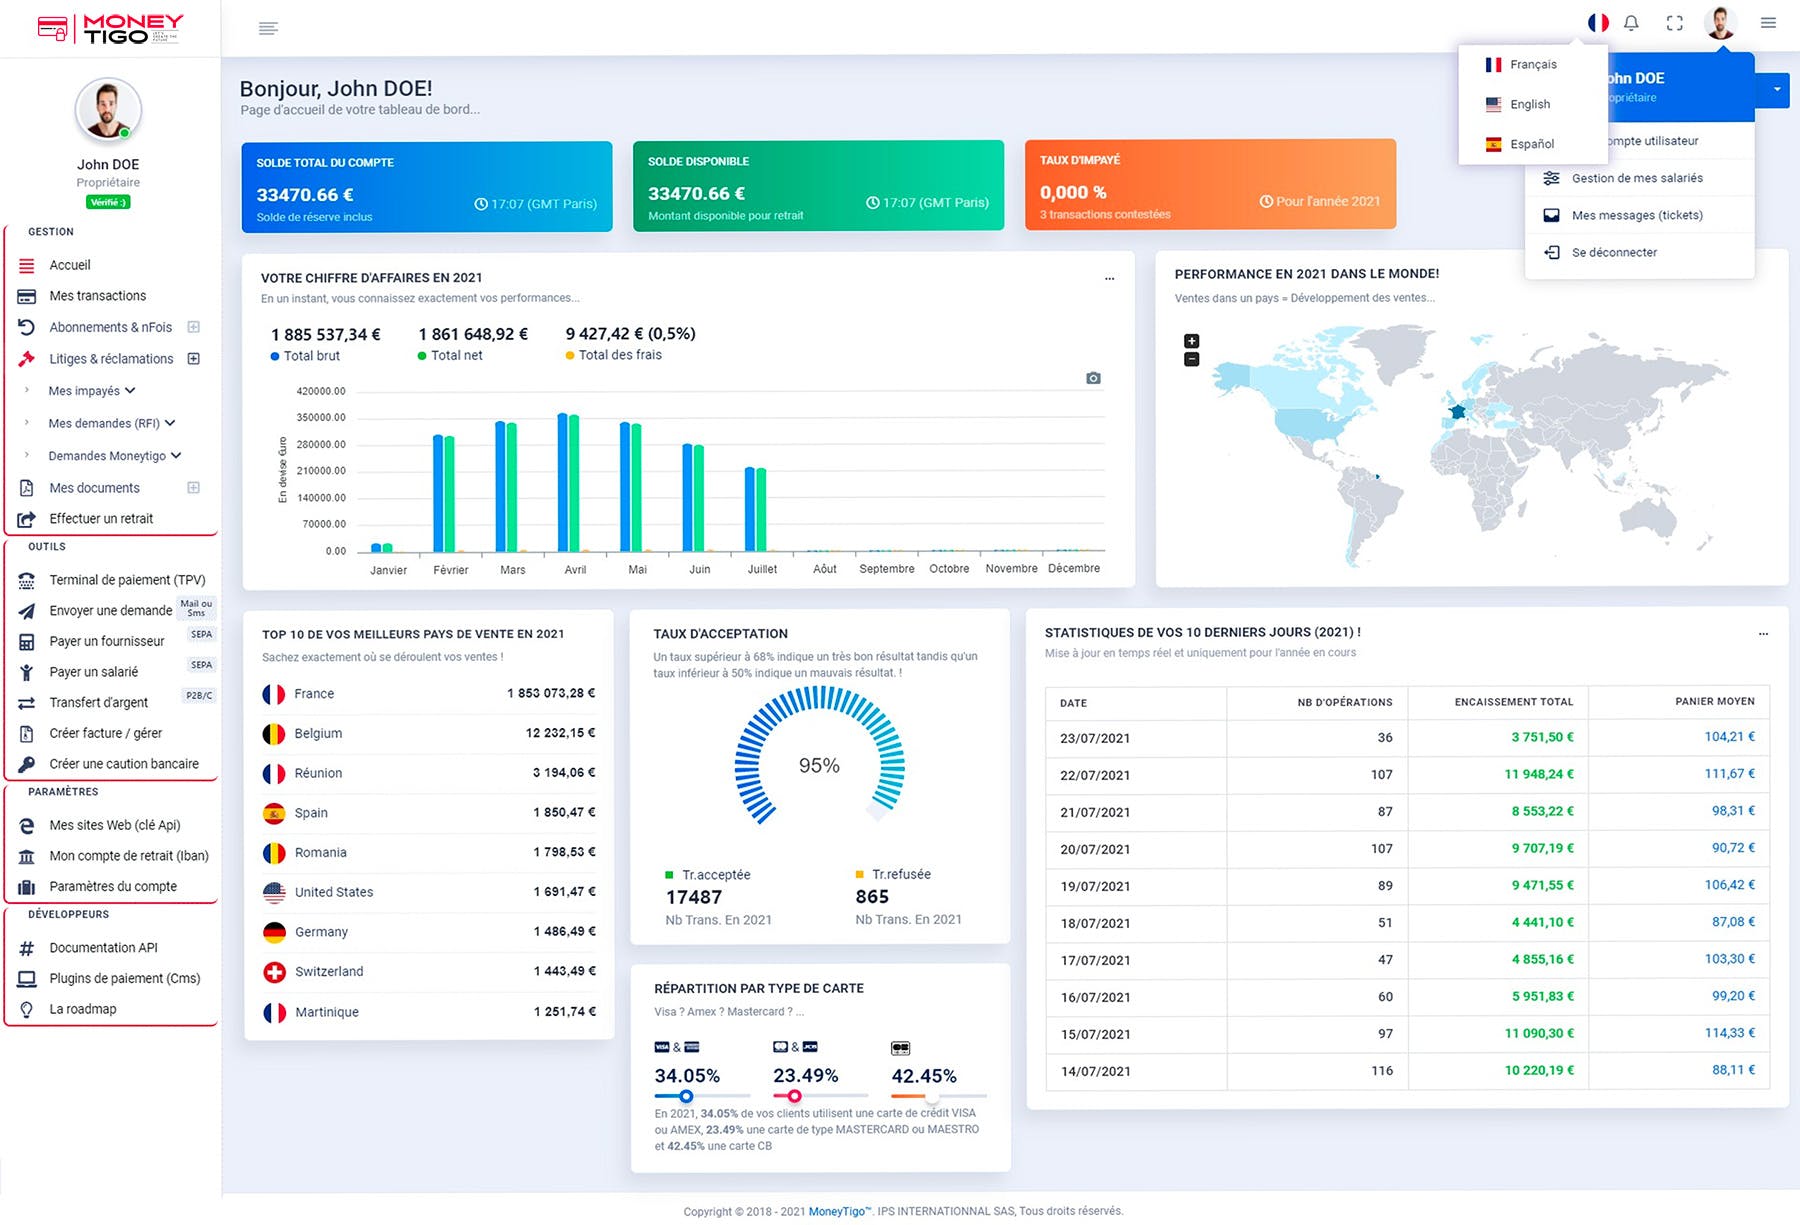Click France highlighted on the world map
1800x1225 pixels.
[1458, 411]
